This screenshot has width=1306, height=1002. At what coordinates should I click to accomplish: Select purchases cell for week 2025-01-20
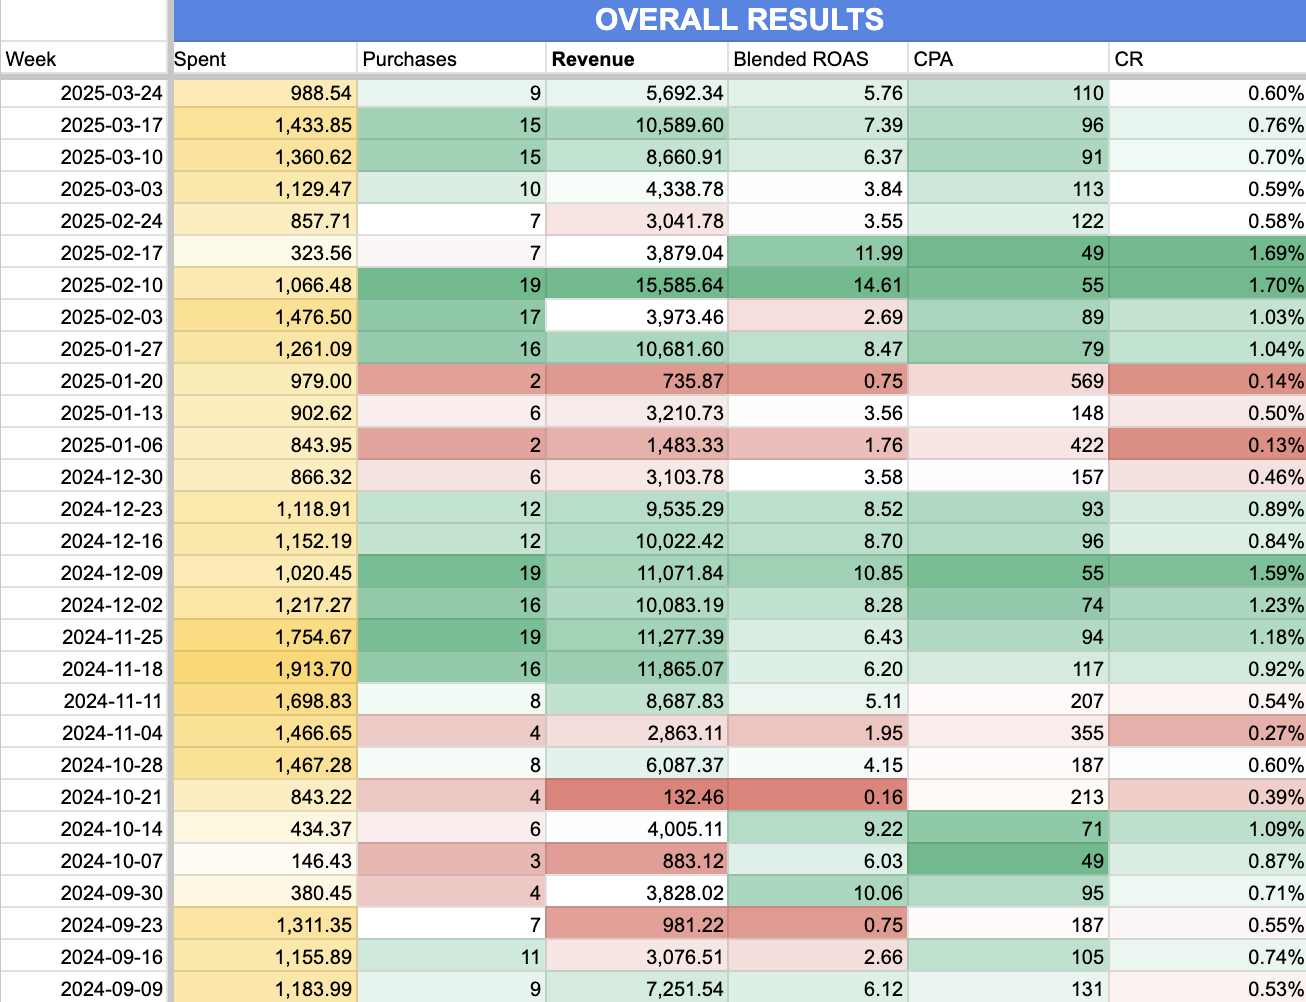(451, 381)
